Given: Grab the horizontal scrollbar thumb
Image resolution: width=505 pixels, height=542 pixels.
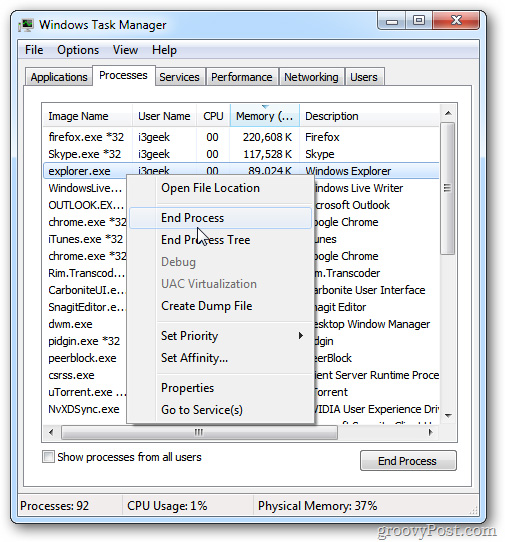Looking at the screenshot, I should pos(199,432).
